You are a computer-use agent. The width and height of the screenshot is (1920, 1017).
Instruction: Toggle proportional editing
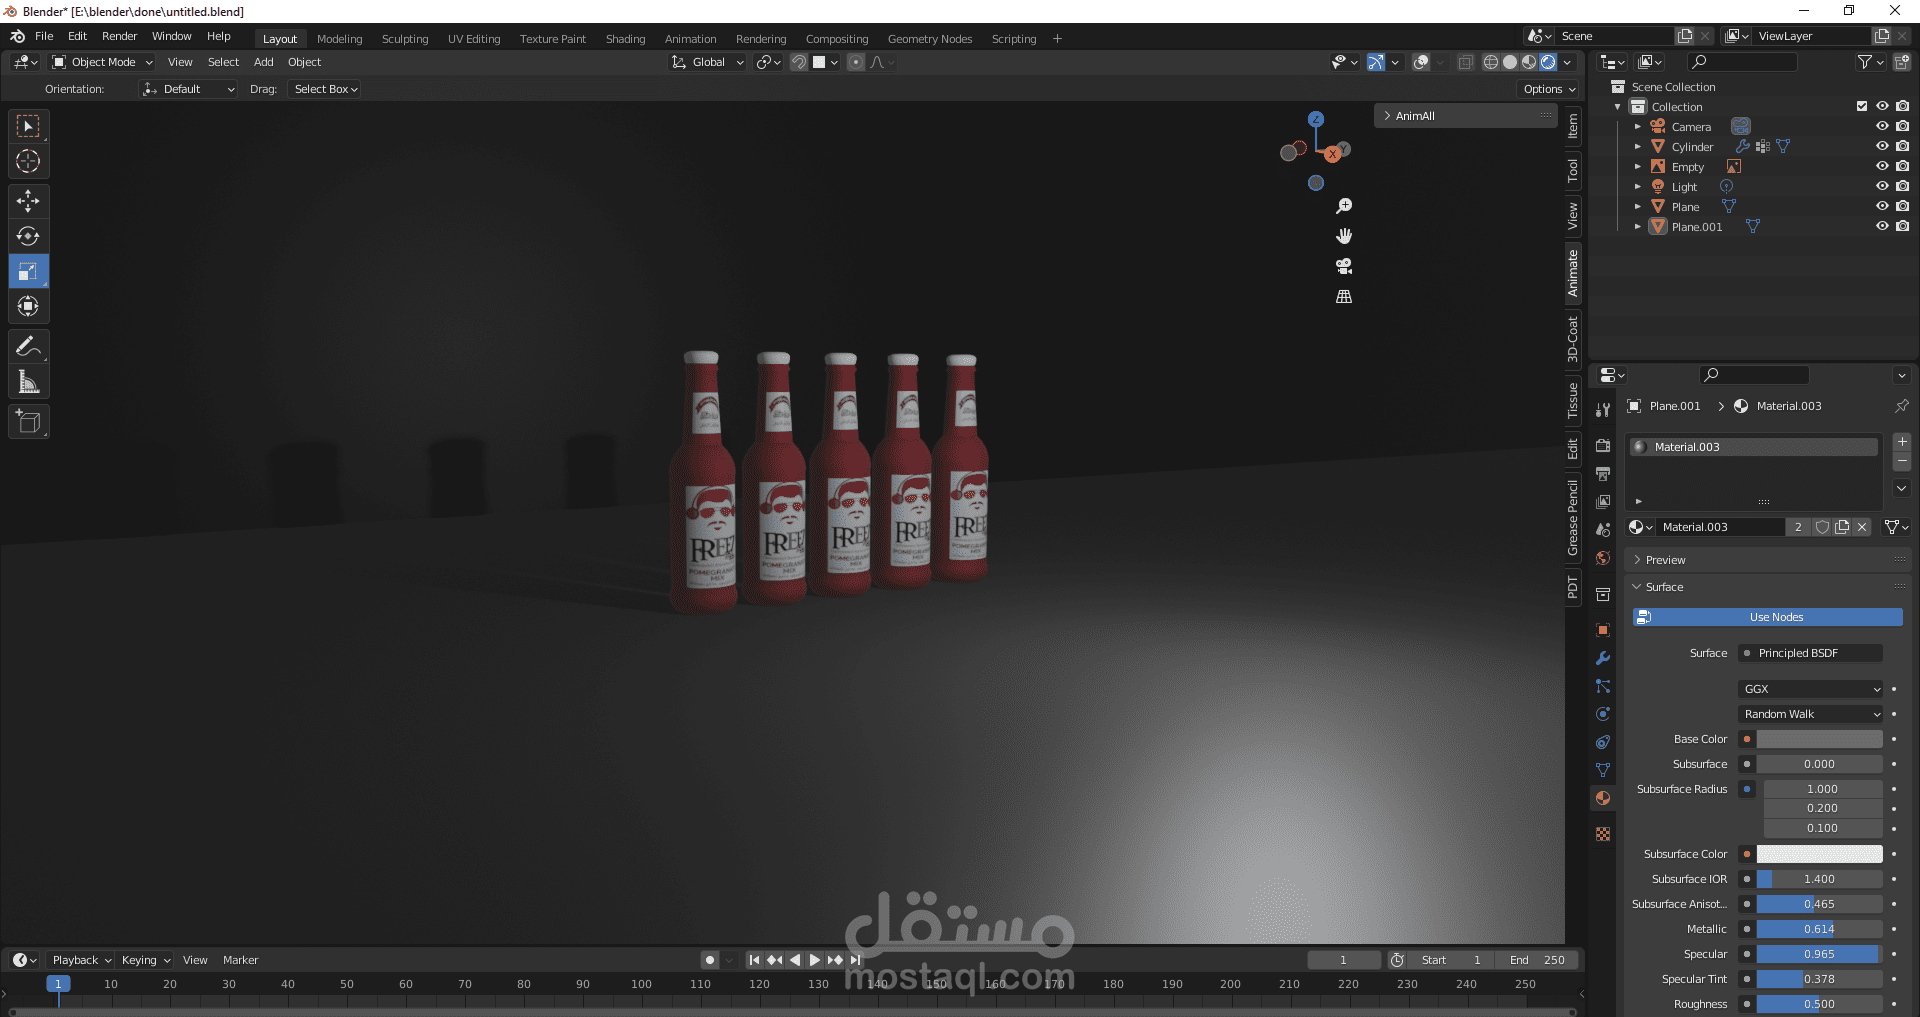click(856, 62)
